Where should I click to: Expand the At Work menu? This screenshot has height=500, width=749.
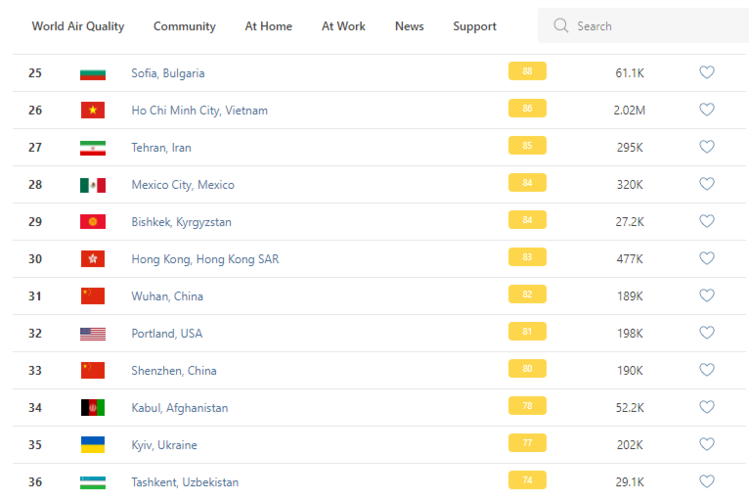(343, 26)
